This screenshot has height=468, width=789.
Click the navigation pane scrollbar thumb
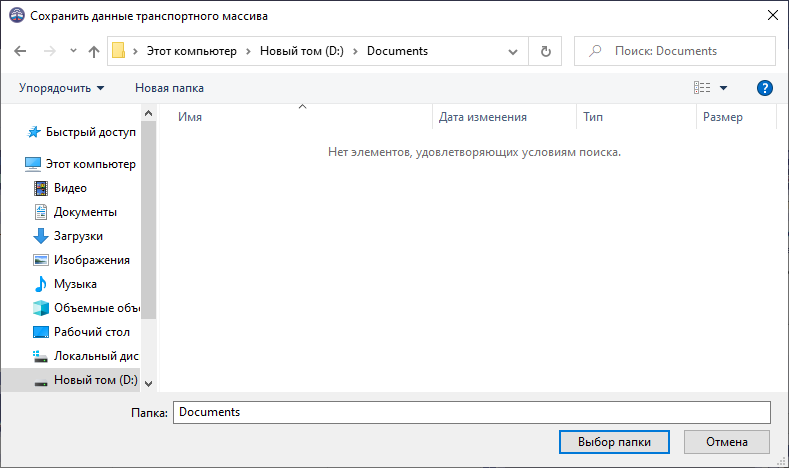[x=148, y=220]
